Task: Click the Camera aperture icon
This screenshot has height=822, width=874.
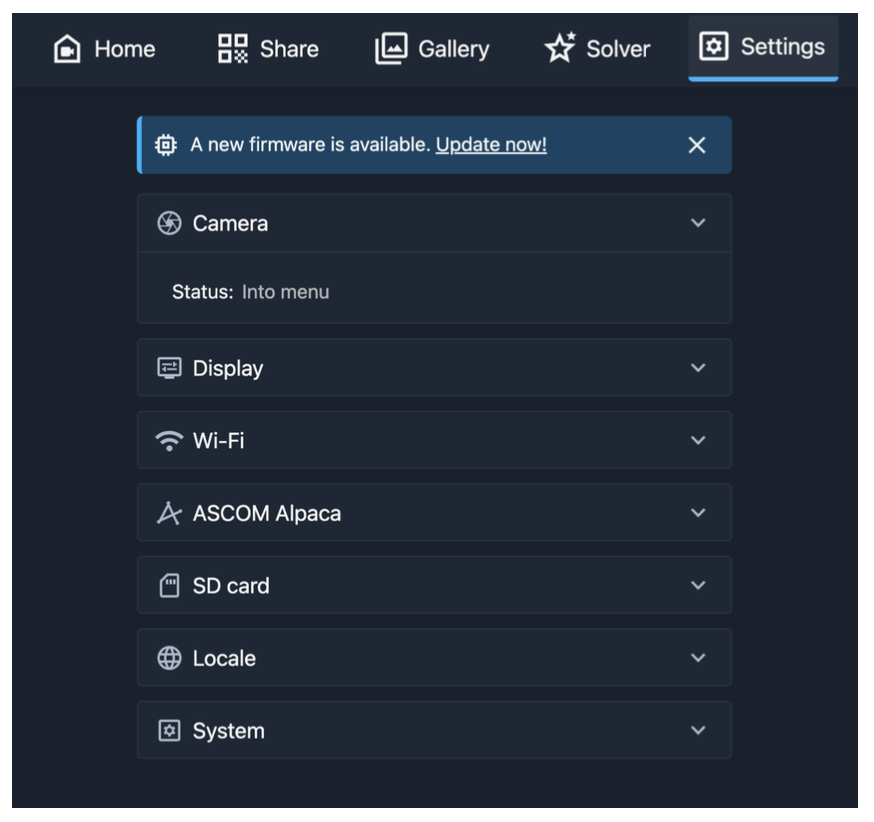Action: pos(169,224)
